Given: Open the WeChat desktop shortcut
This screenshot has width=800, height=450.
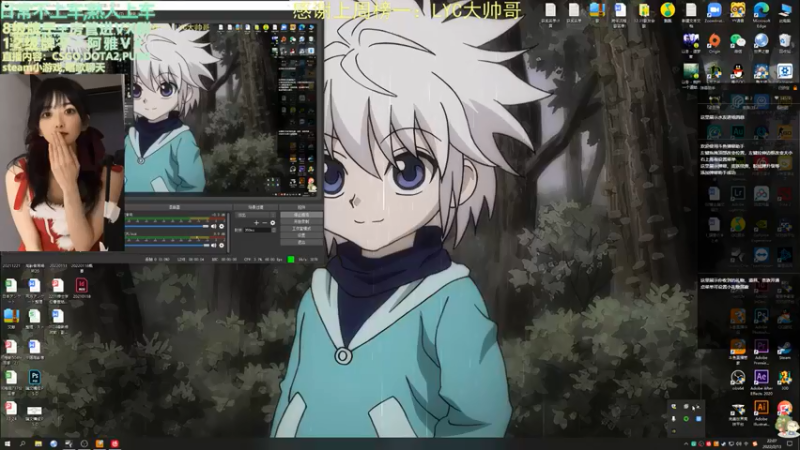Looking at the screenshot, I should tap(737, 41).
